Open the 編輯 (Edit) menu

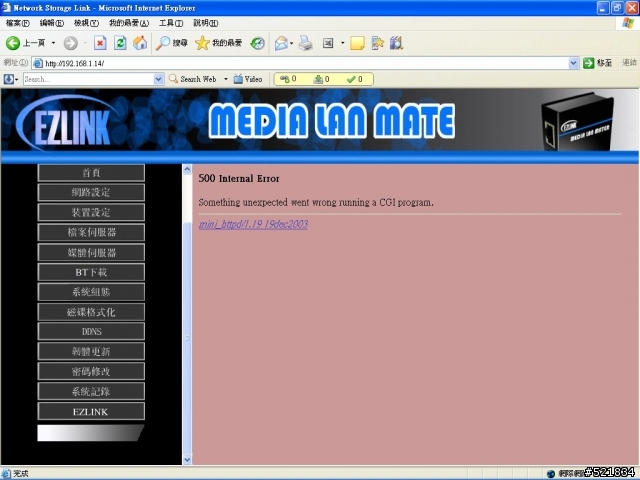[x=51, y=23]
